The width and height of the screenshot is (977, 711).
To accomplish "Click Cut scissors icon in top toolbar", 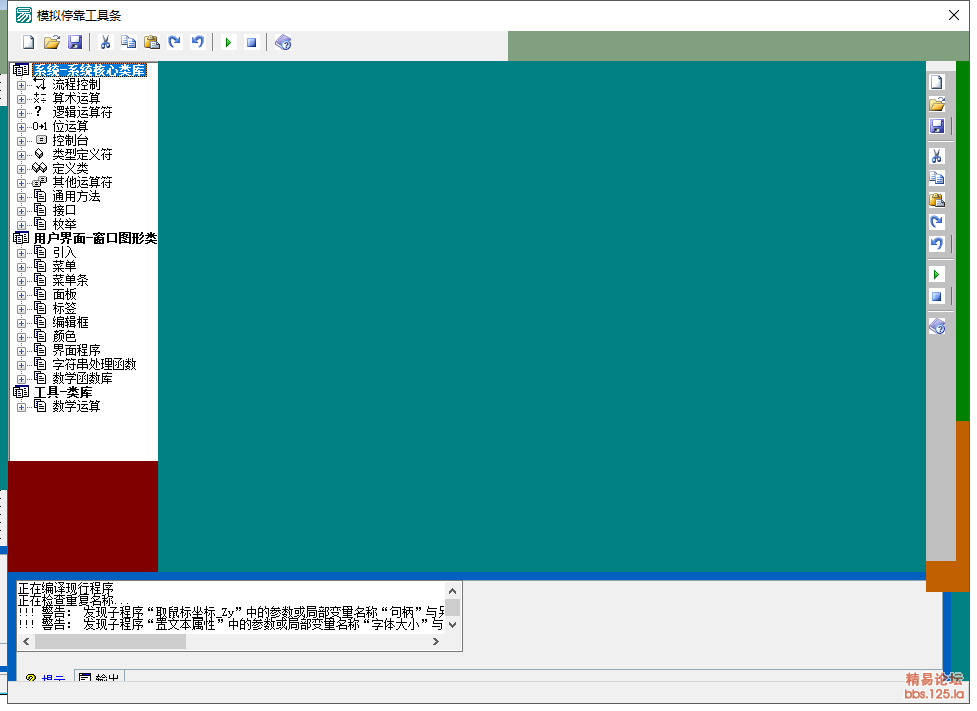I will coord(105,42).
